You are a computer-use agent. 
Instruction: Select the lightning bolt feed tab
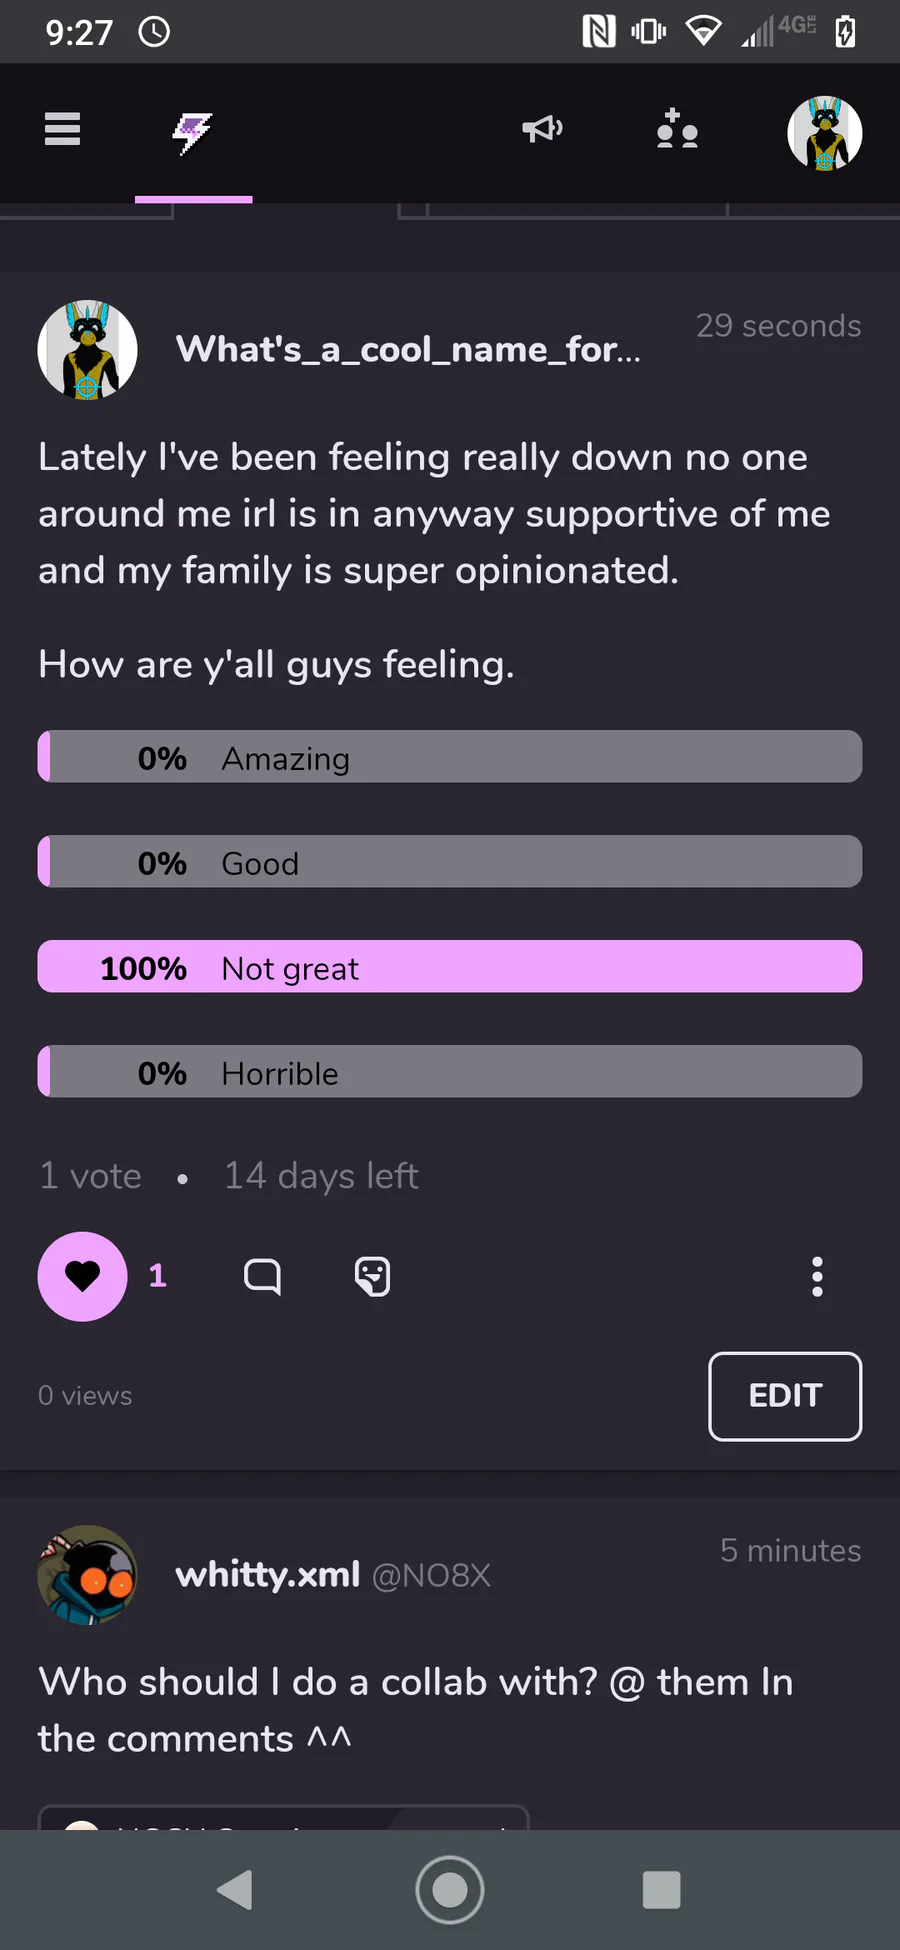point(193,132)
